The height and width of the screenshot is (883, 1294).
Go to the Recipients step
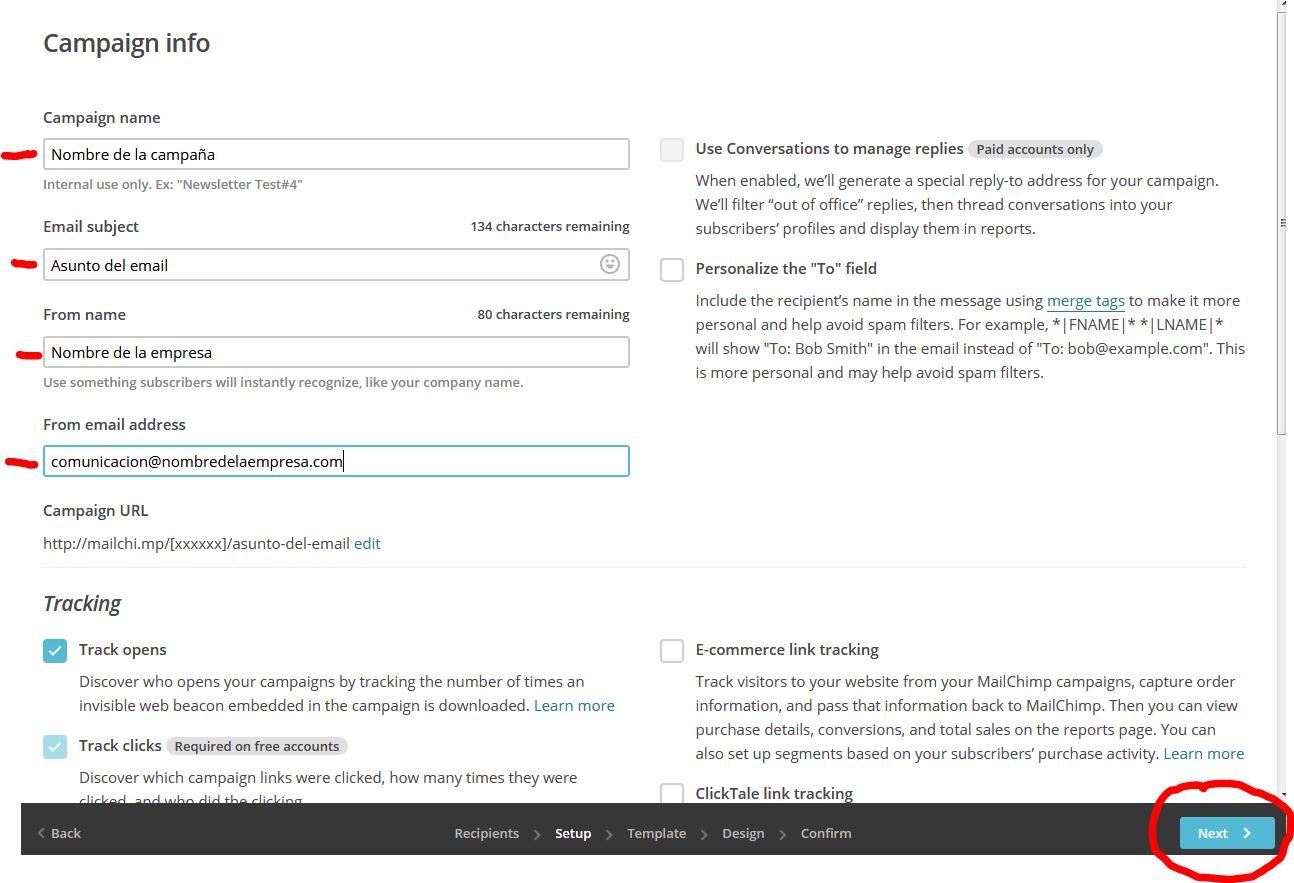click(486, 833)
